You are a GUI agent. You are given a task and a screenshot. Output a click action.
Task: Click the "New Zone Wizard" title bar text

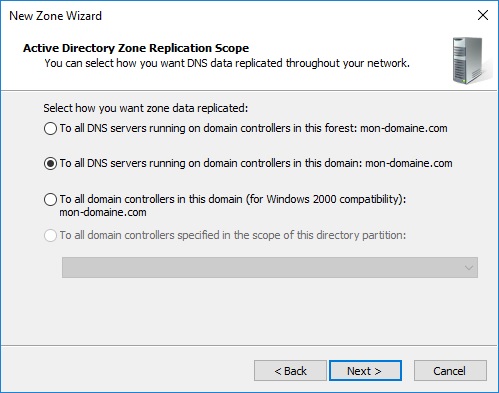point(55,16)
